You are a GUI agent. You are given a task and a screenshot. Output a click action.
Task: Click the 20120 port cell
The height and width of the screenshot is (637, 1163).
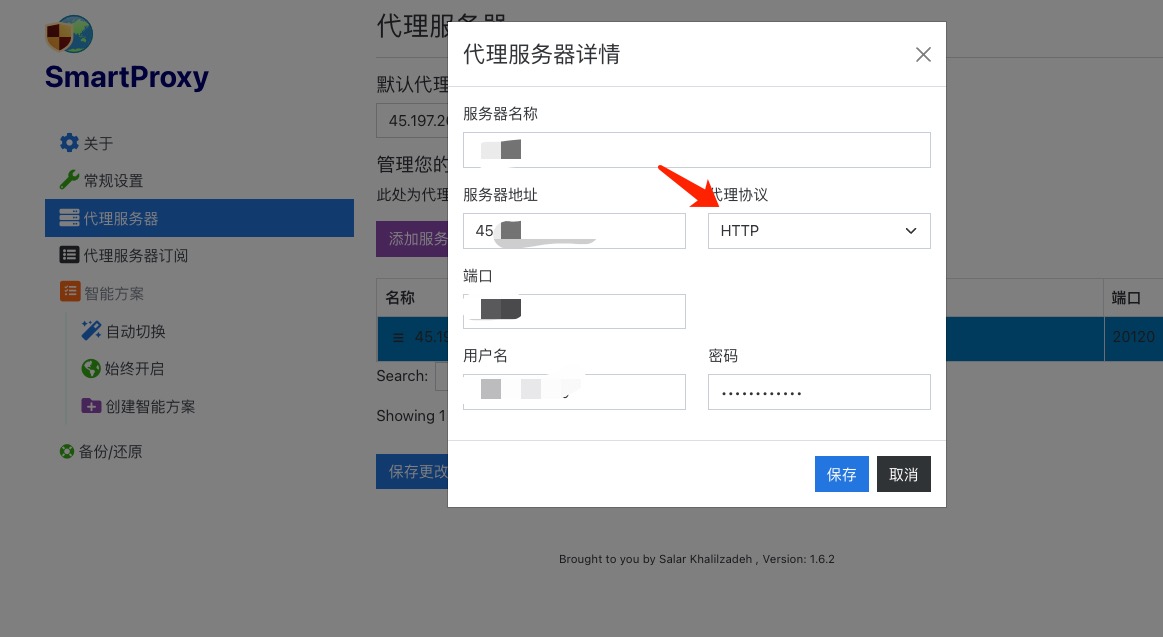click(1133, 337)
